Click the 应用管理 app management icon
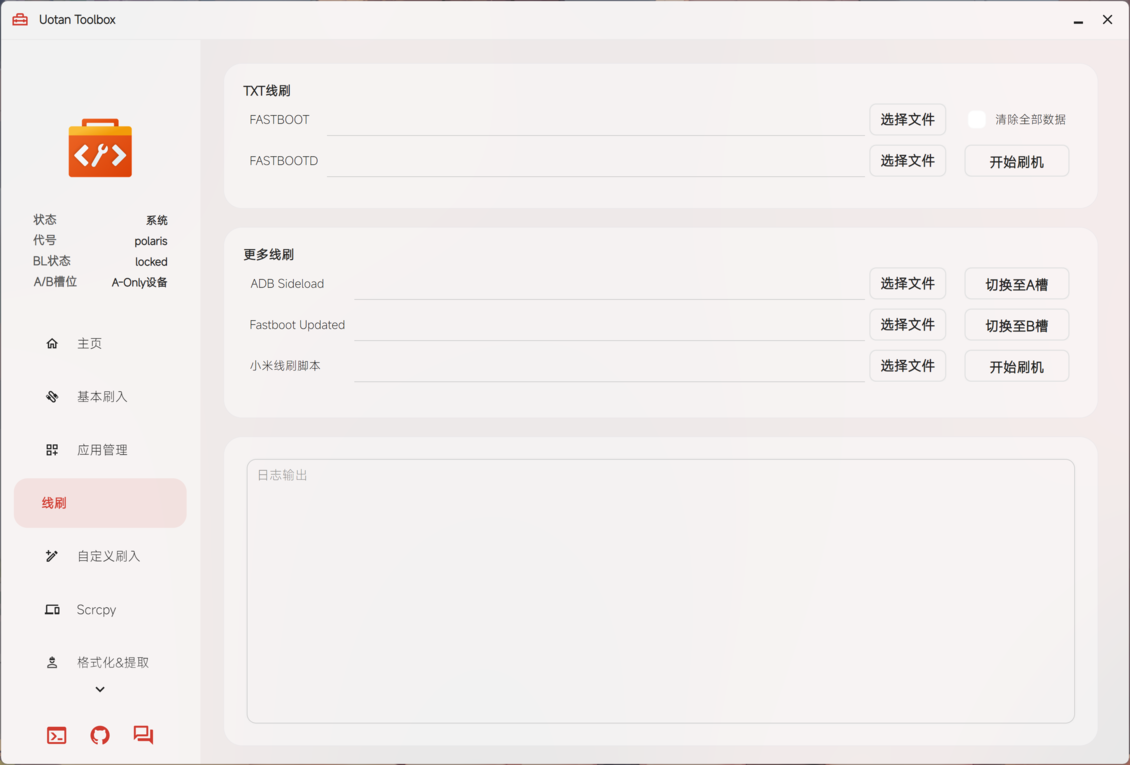Viewport: 1130px width, 765px height. (x=52, y=449)
